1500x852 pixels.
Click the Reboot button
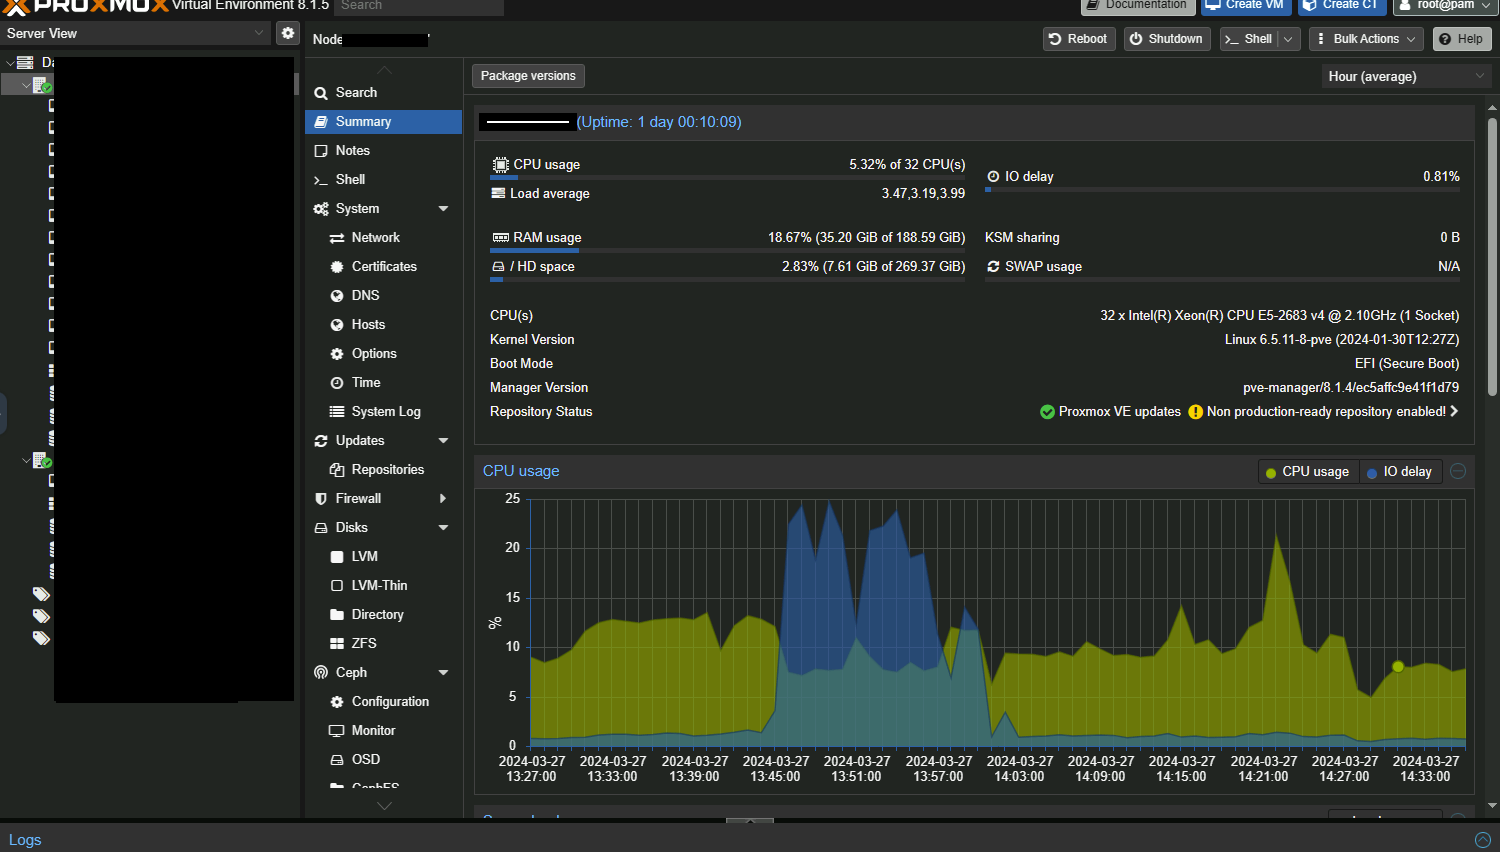(x=1079, y=39)
